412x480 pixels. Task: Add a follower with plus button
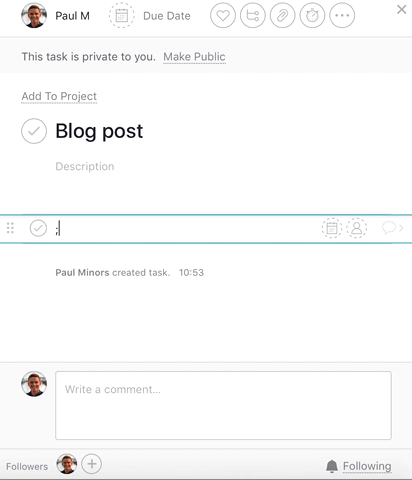click(92, 464)
